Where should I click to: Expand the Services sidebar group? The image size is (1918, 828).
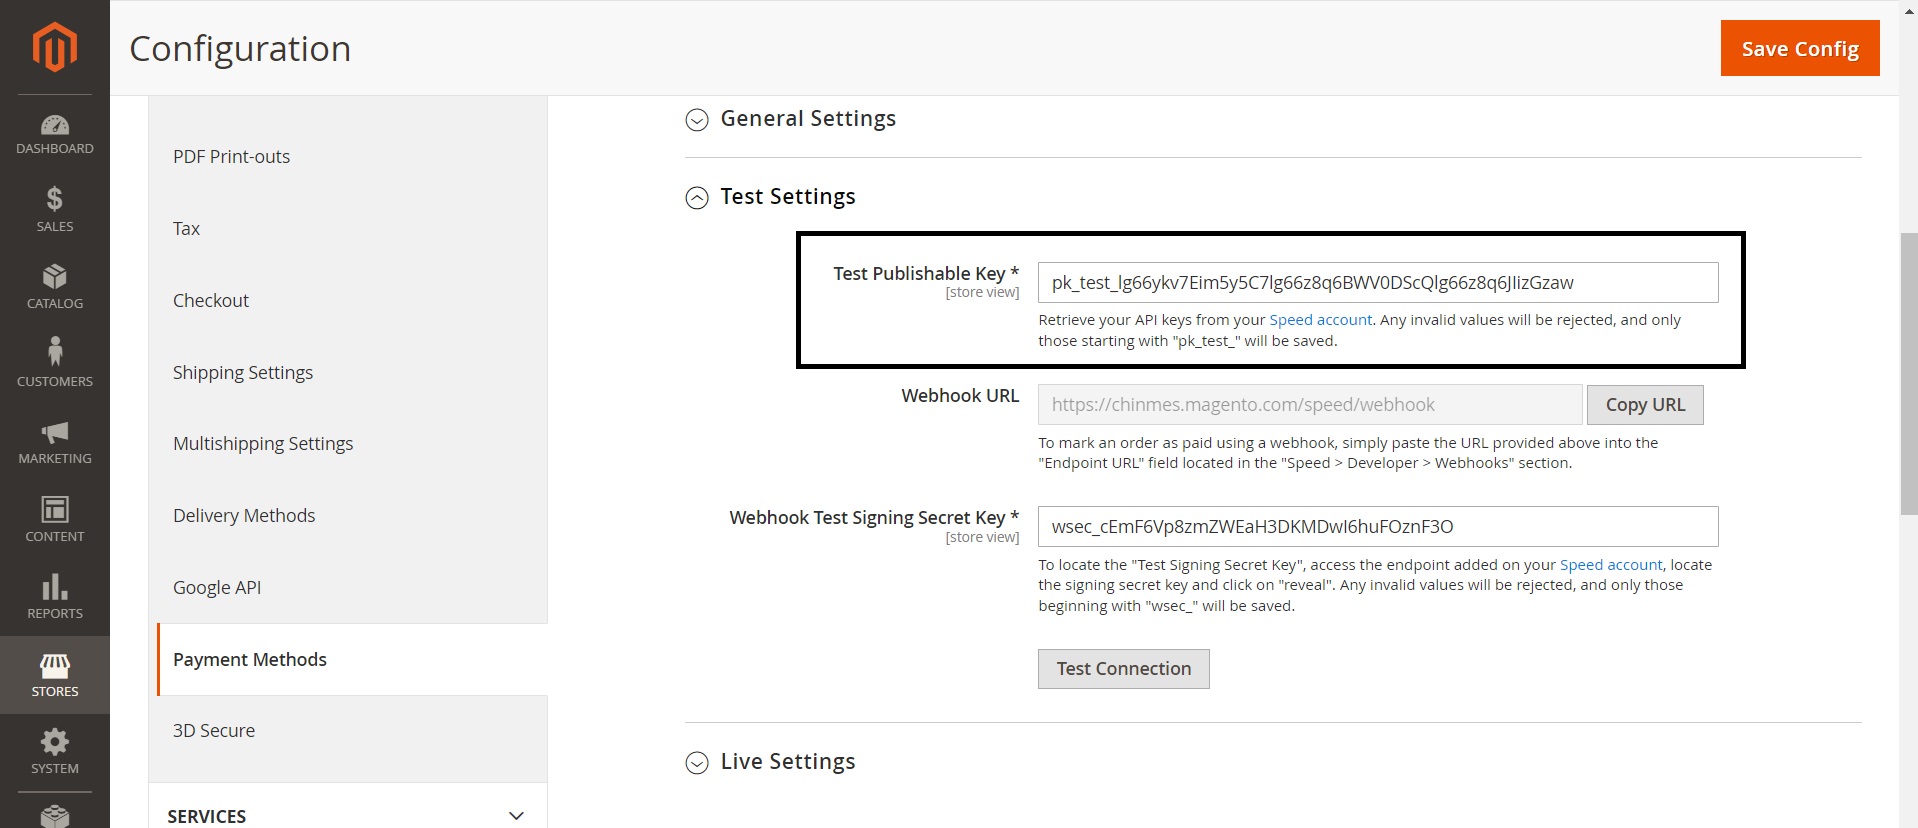[x=348, y=815]
